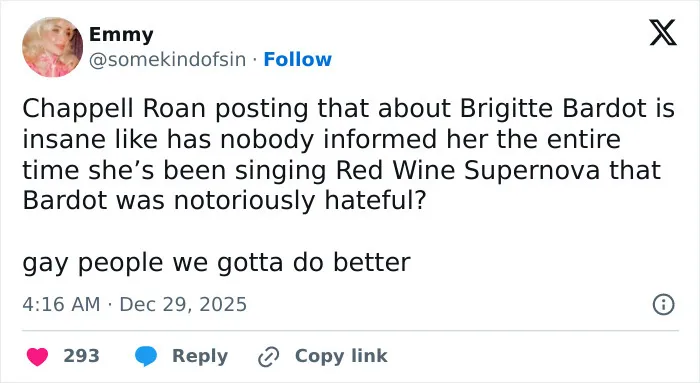Follow @somekindofsin
The height and width of the screenshot is (383, 700).
click(297, 59)
